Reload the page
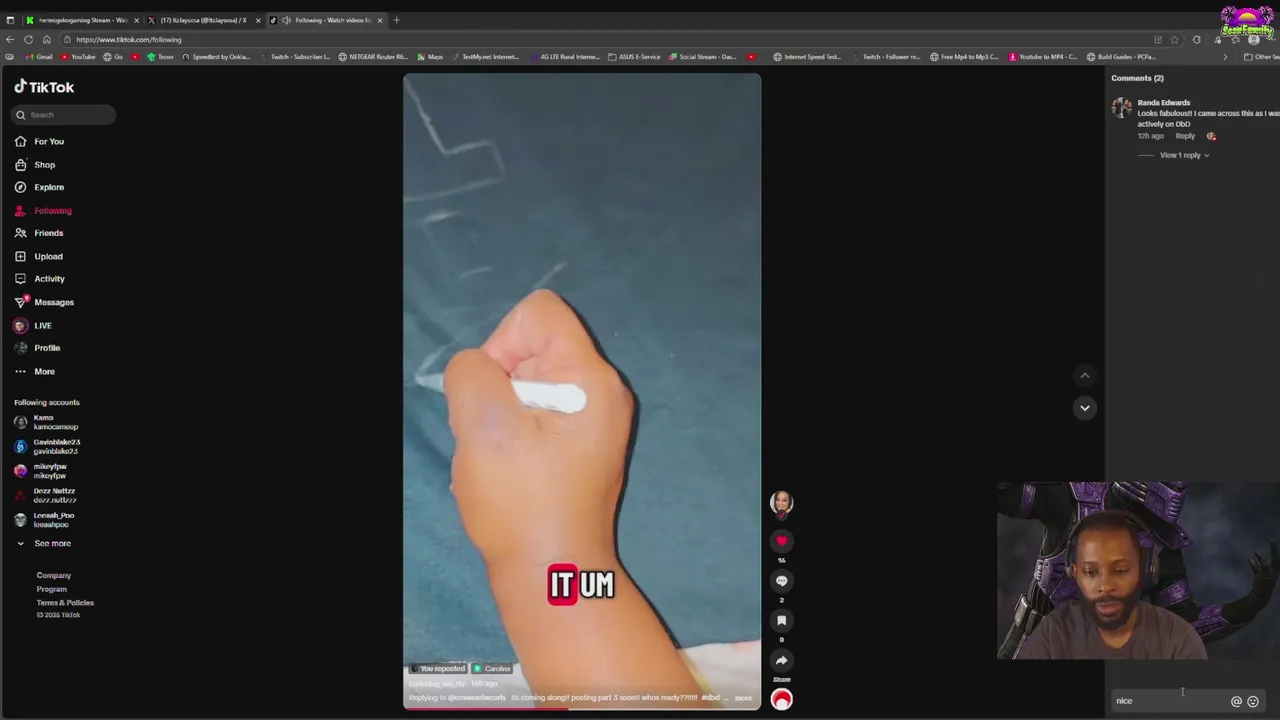The image size is (1280, 720). (x=28, y=40)
